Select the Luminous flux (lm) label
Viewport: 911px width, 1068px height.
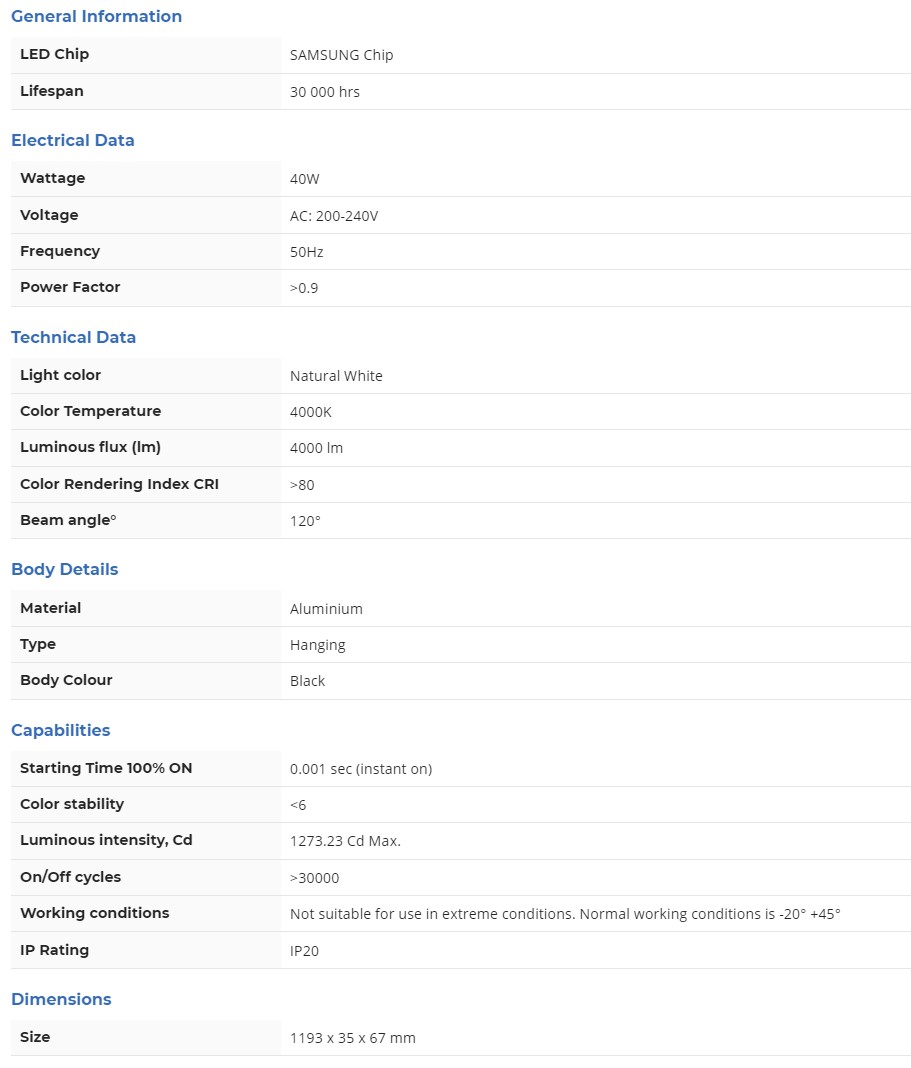[x=90, y=447]
